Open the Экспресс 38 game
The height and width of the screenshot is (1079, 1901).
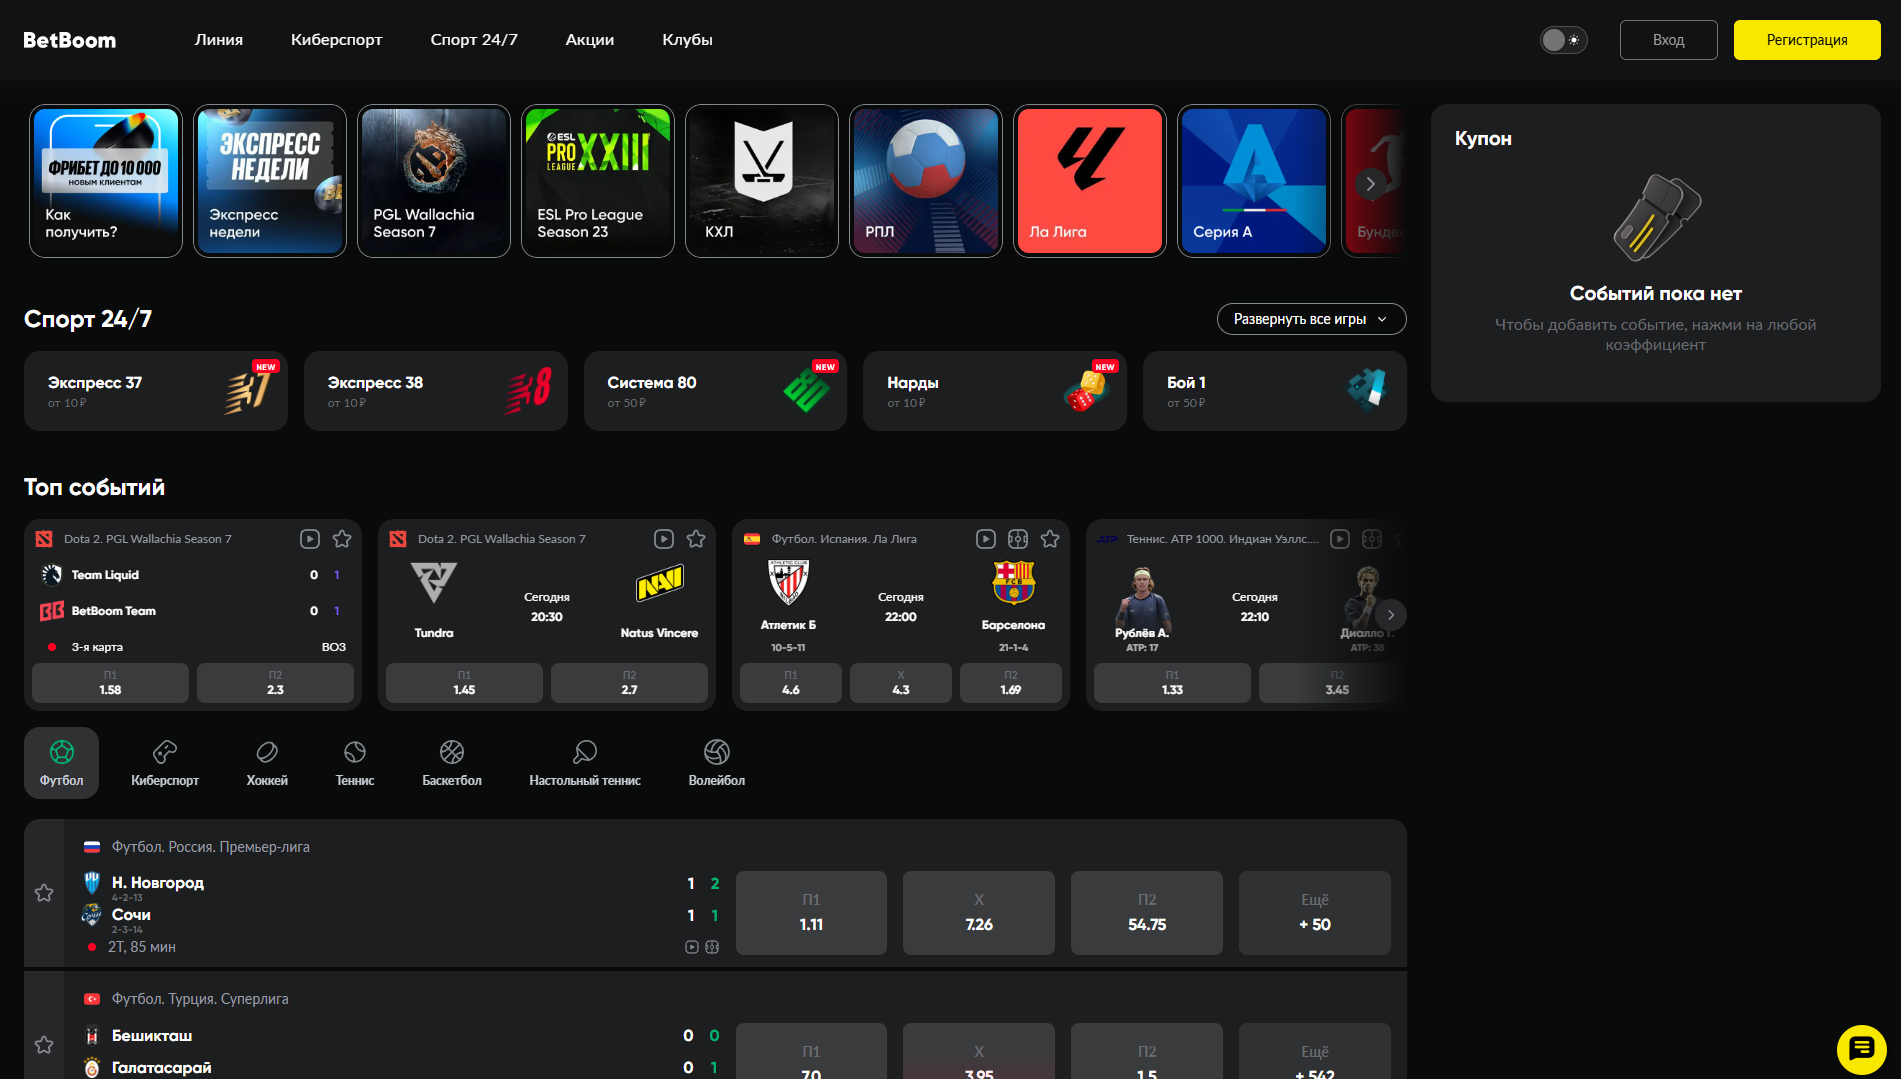436,391
